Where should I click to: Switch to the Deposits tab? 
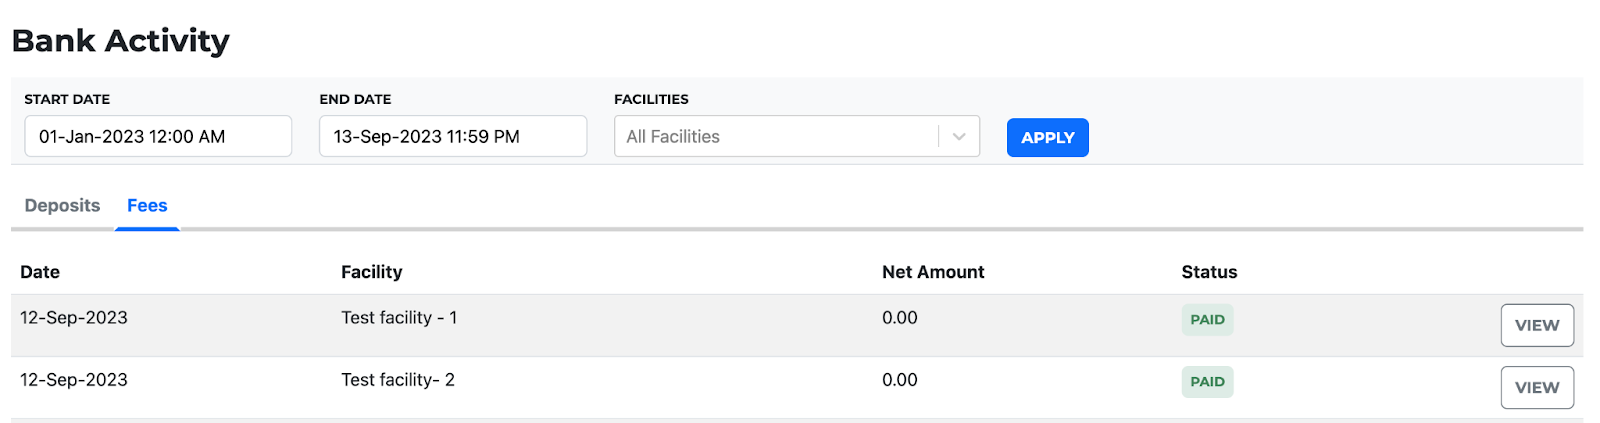click(x=62, y=205)
